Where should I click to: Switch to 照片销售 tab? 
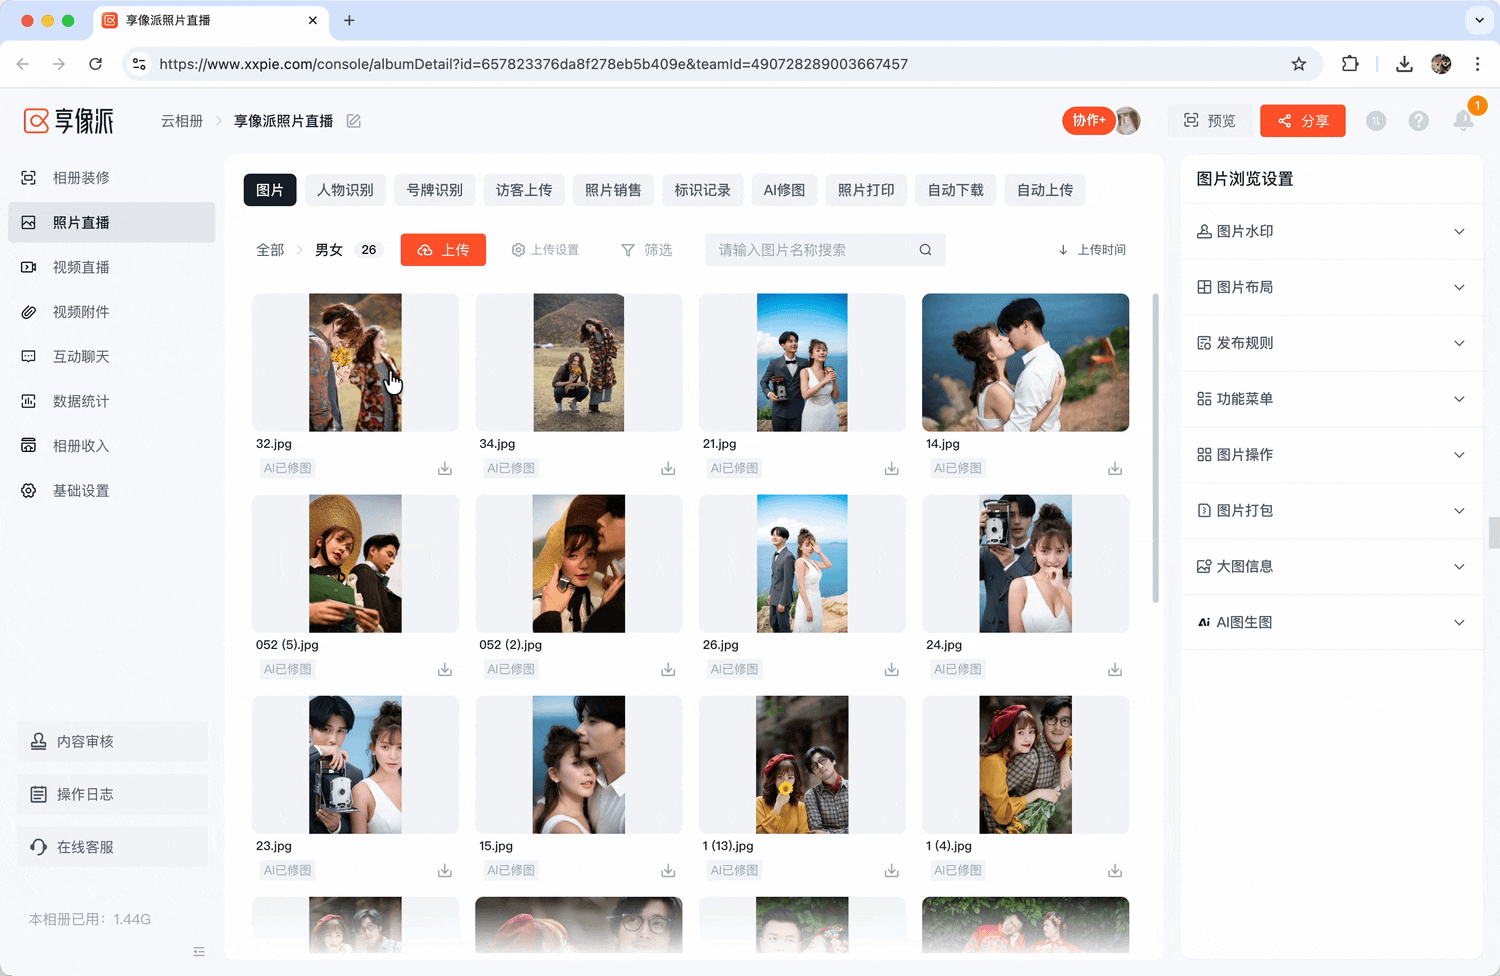(x=613, y=190)
